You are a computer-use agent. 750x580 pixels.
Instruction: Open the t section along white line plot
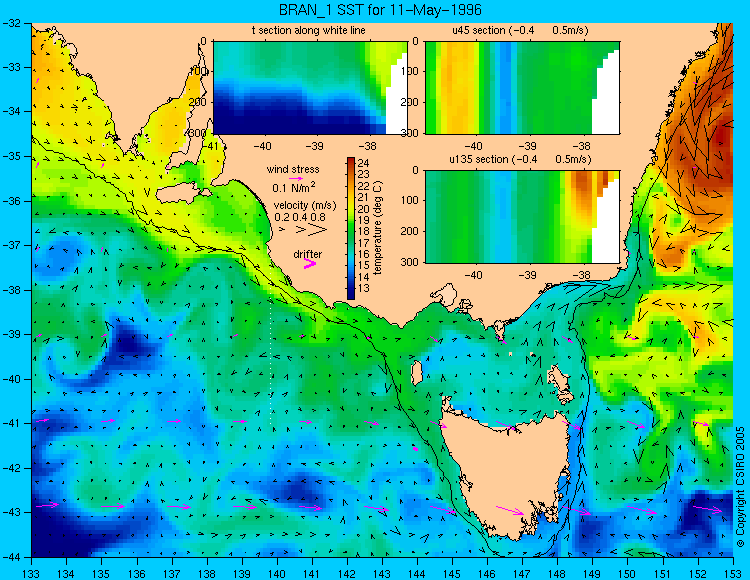(310, 88)
